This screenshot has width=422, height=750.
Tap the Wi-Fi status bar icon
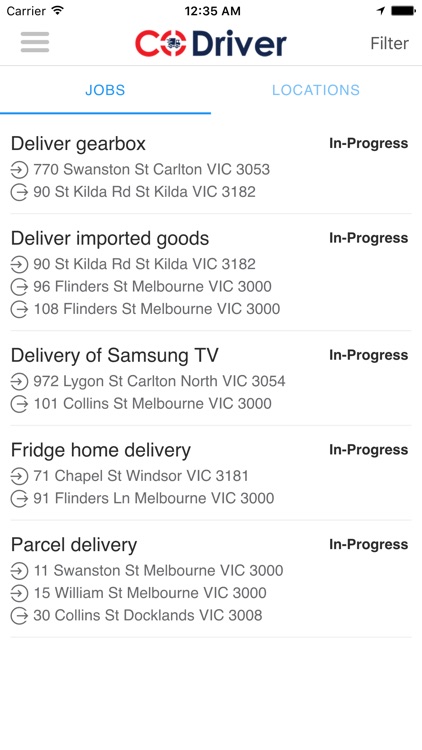pos(58,10)
